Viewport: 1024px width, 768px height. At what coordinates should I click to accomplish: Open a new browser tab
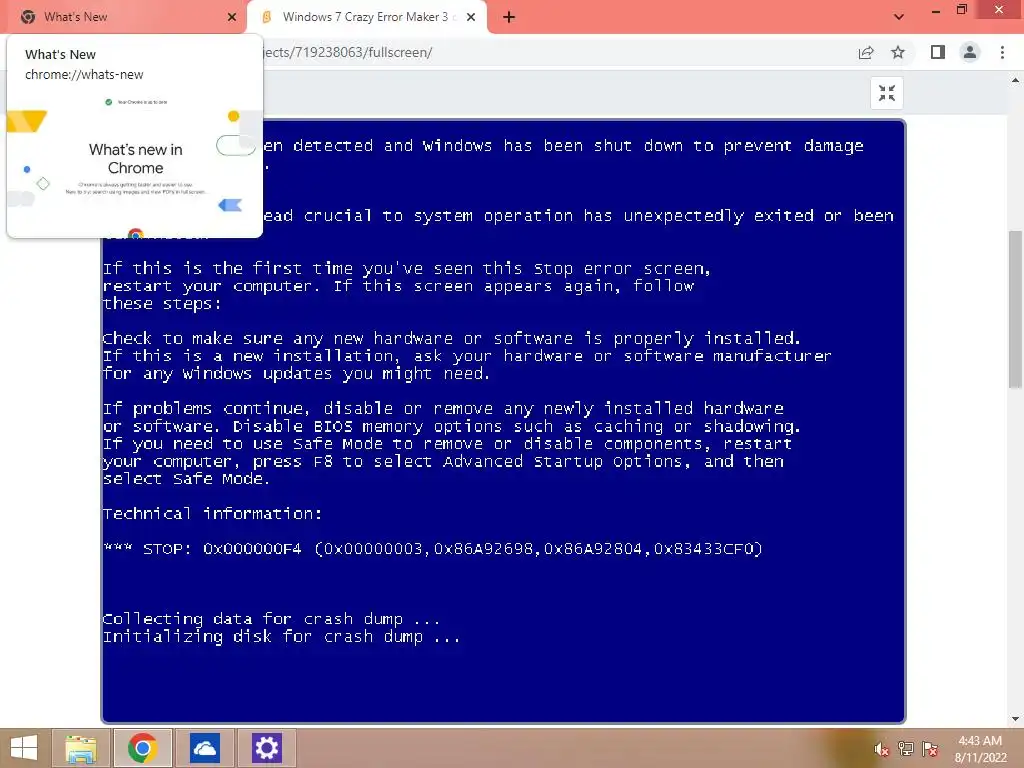tap(509, 17)
